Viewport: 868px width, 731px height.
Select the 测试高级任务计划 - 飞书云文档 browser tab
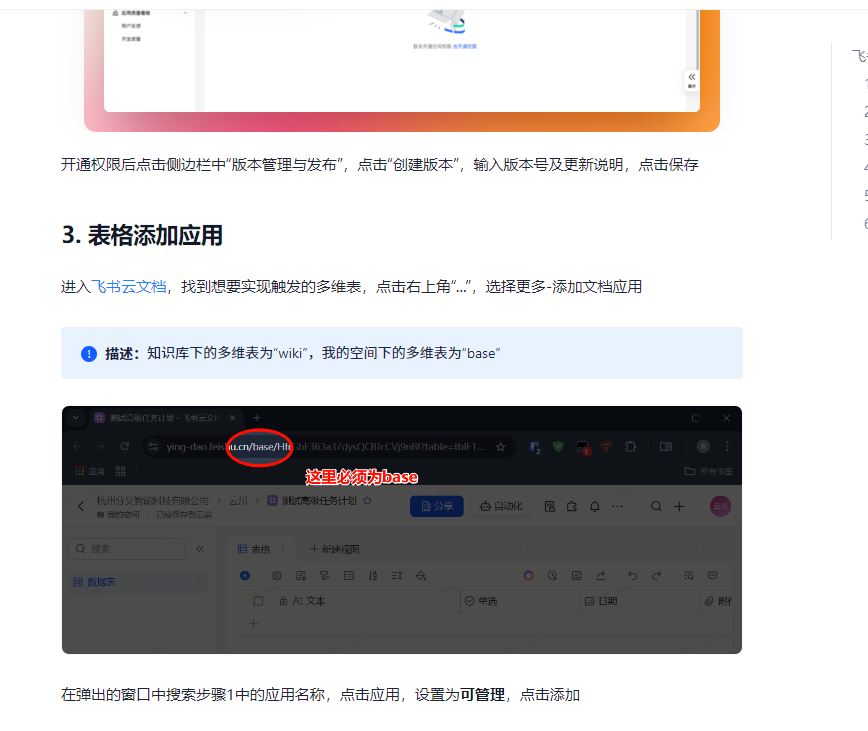pos(165,418)
